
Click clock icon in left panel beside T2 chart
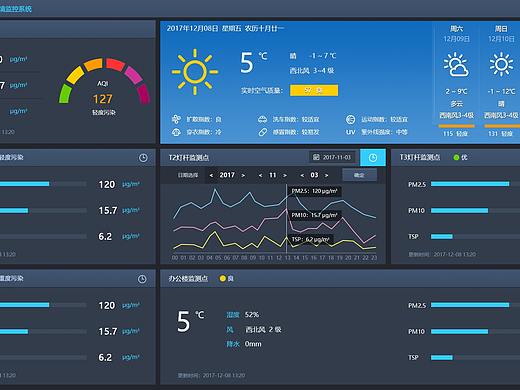coord(143,158)
